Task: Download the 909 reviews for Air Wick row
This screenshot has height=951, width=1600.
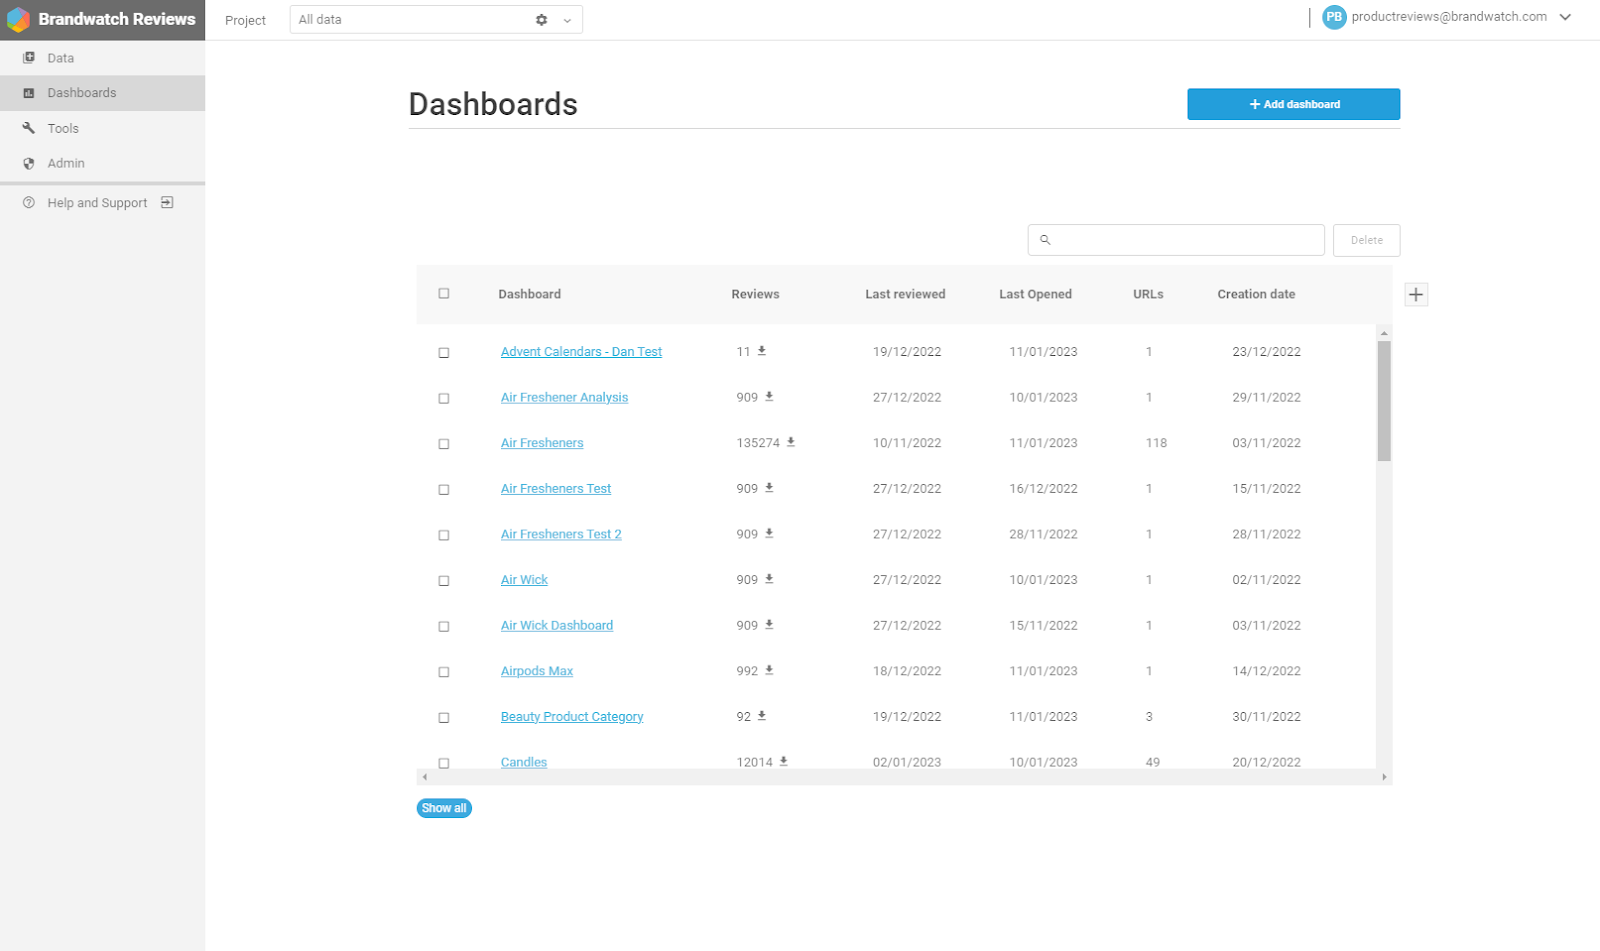Action: 769,579
